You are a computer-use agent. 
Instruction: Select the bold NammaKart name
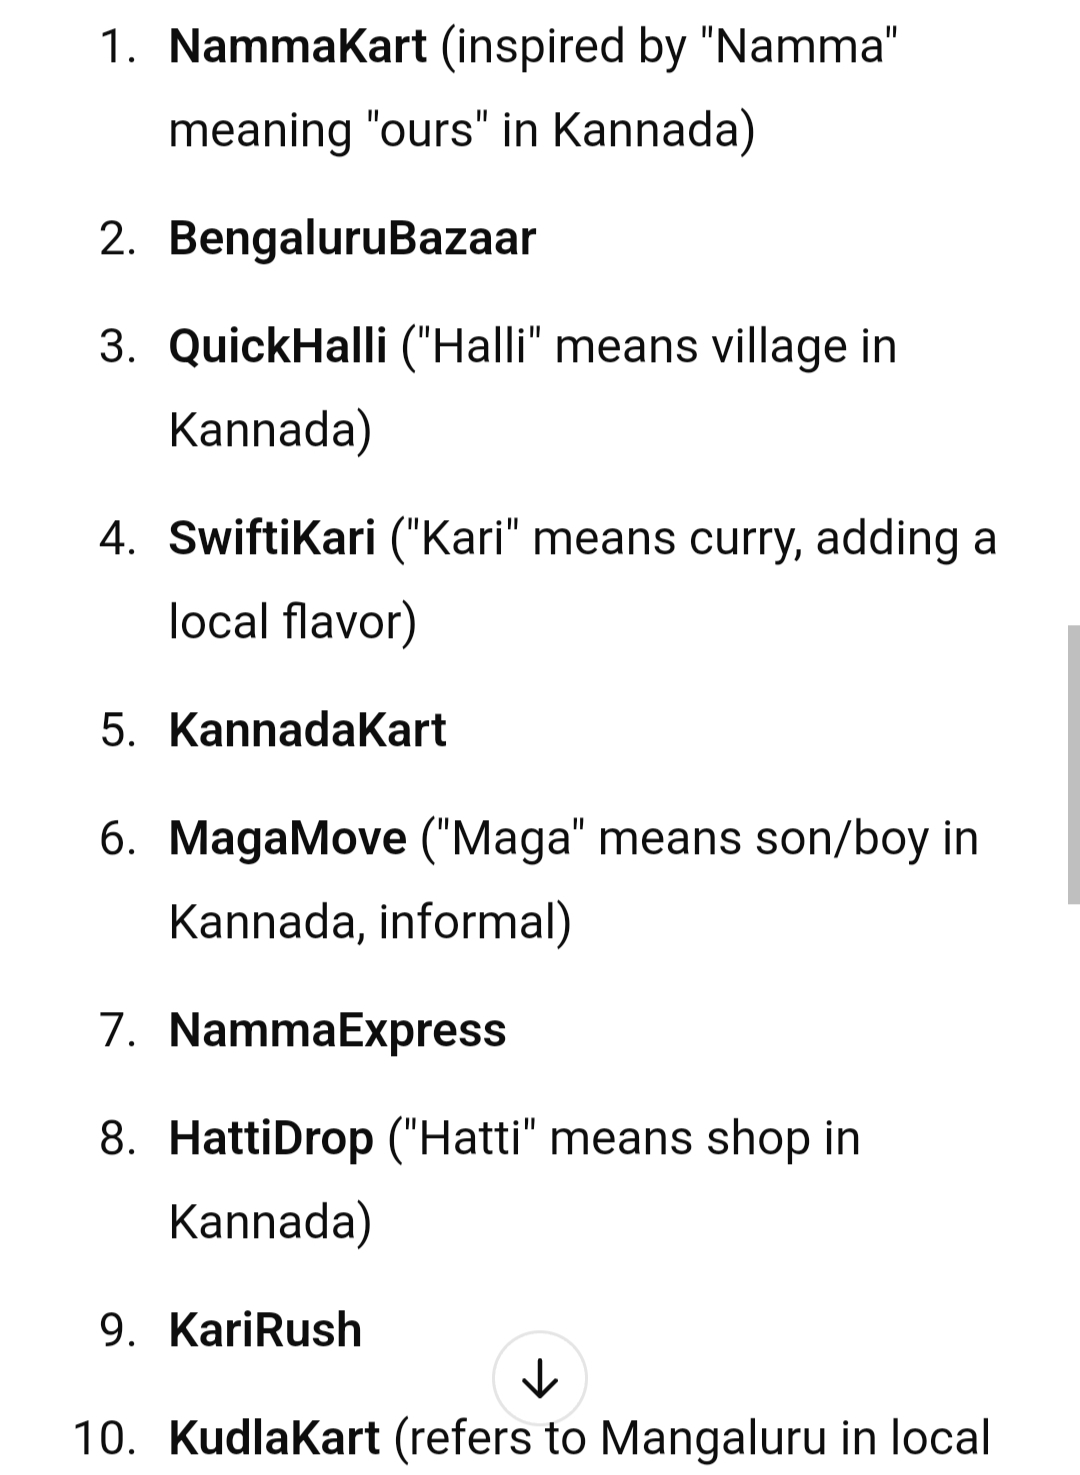tap(297, 46)
